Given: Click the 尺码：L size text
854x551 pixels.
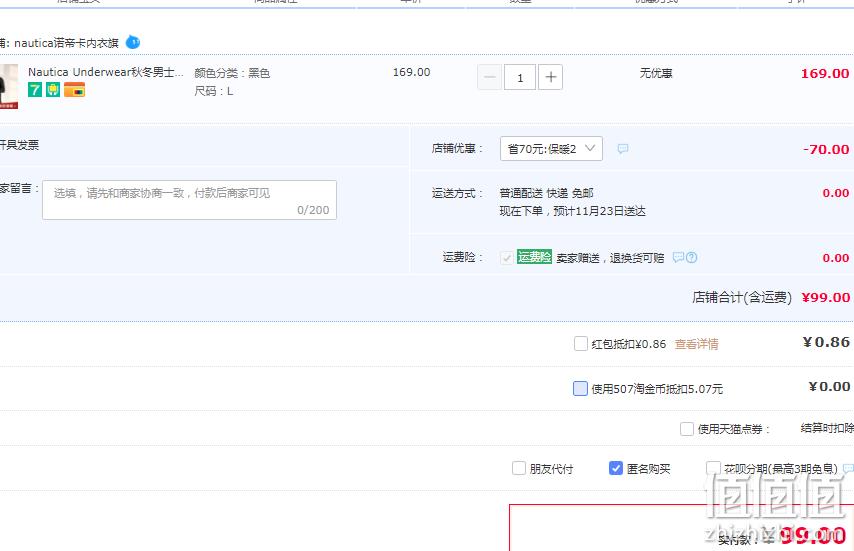Looking at the screenshot, I should click(x=214, y=91).
